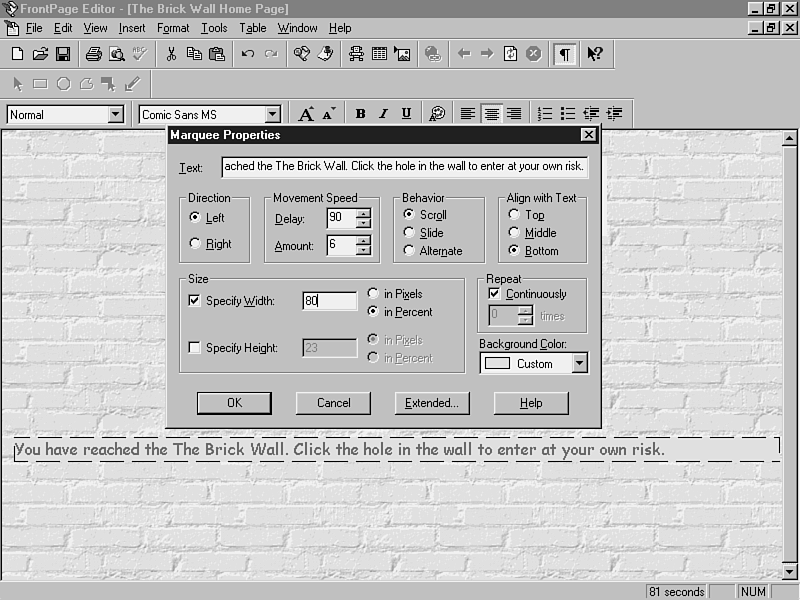Click the Custom background color swatch

(497, 363)
